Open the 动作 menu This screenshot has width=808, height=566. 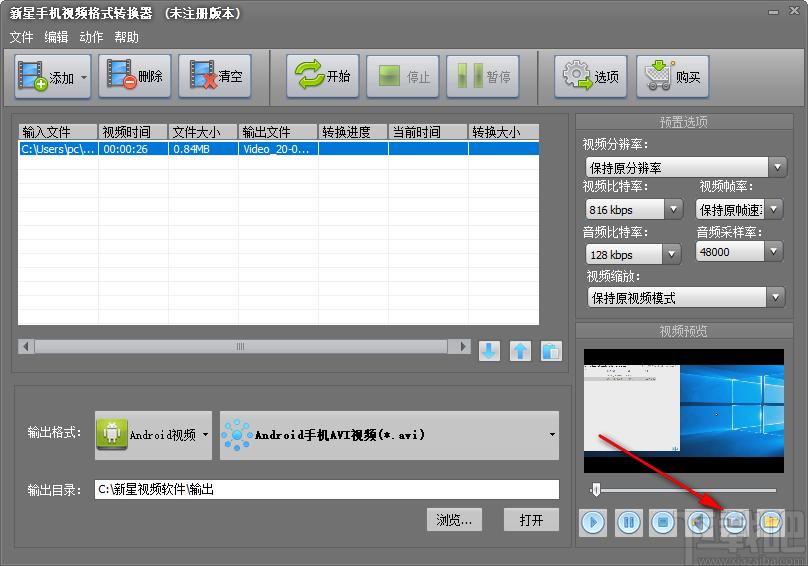click(91, 37)
